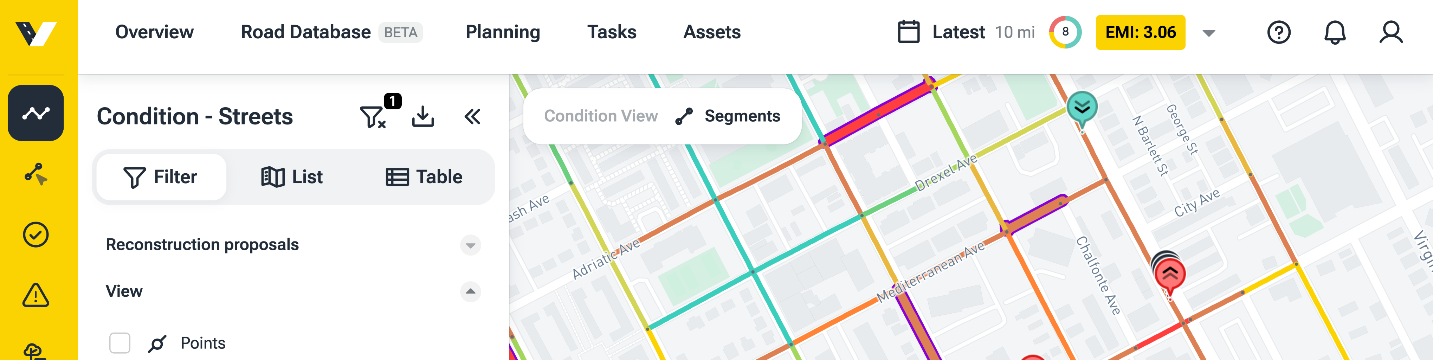Click the EMI: 3.06 badge
This screenshot has width=1440, height=360.
pyautogui.click(x=1141, y=32)
